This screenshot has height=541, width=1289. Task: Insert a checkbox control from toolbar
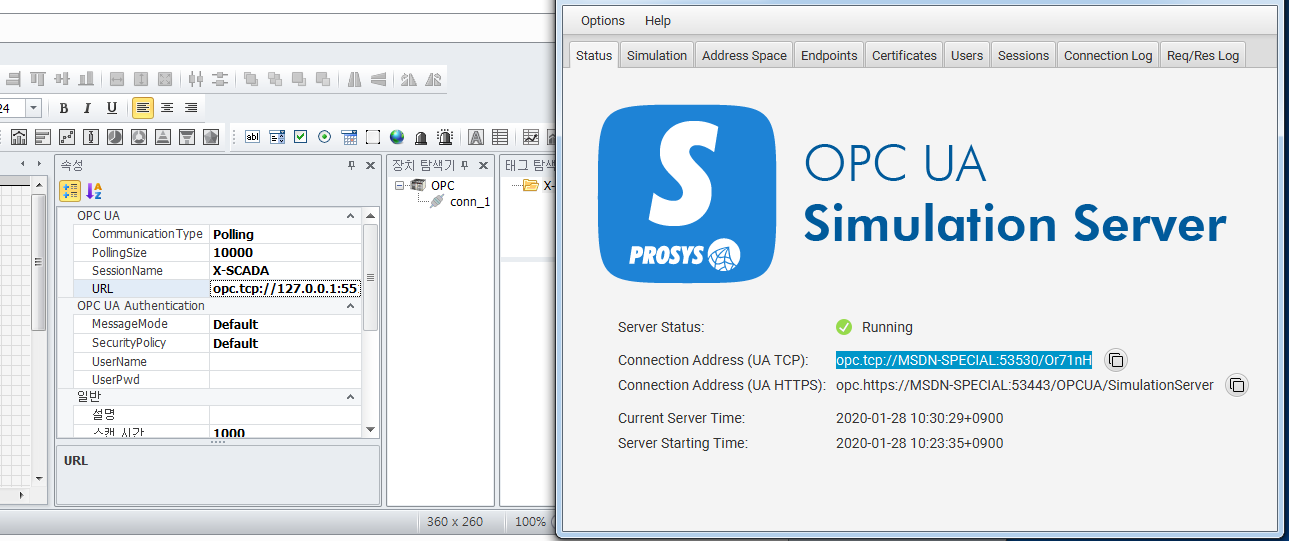coord(301,137)
